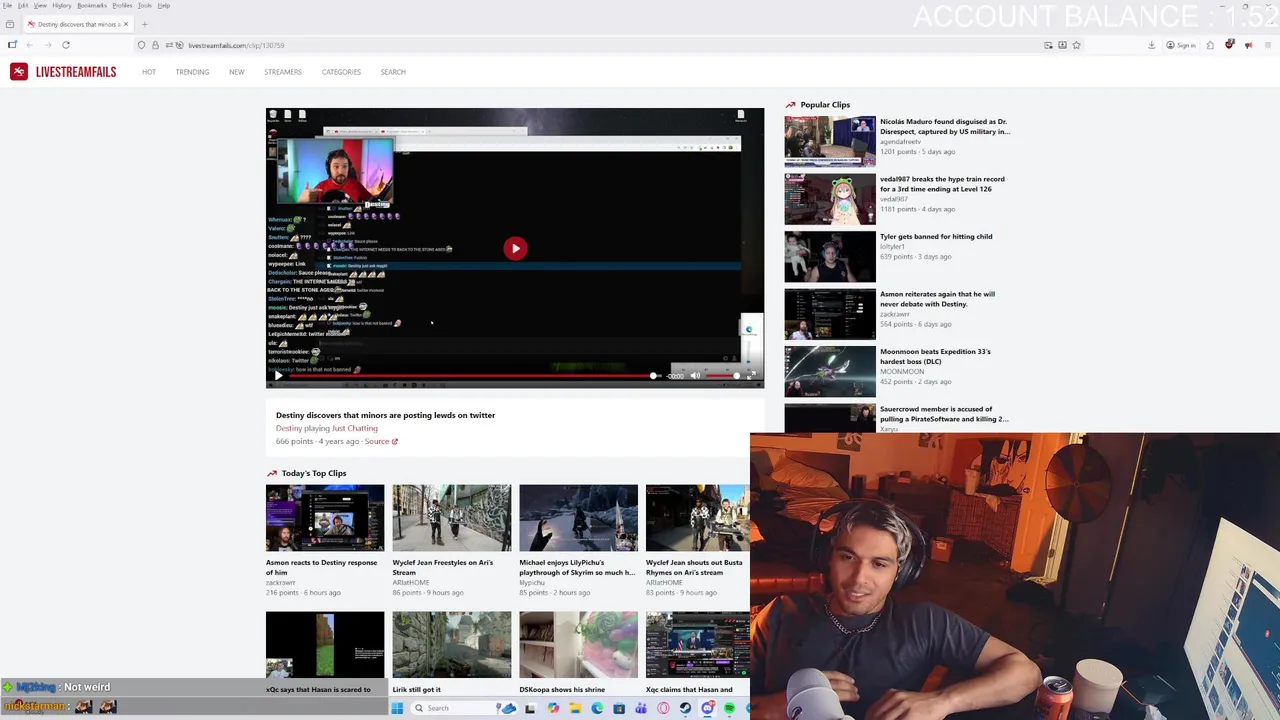Open the Bookmarks menu
Image resolution: width=1280 pixels, height=720 pixels.
[x=92, y=5]
